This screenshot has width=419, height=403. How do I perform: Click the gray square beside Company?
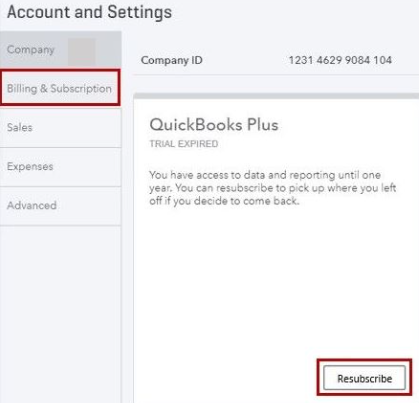[x=82, y=52]
